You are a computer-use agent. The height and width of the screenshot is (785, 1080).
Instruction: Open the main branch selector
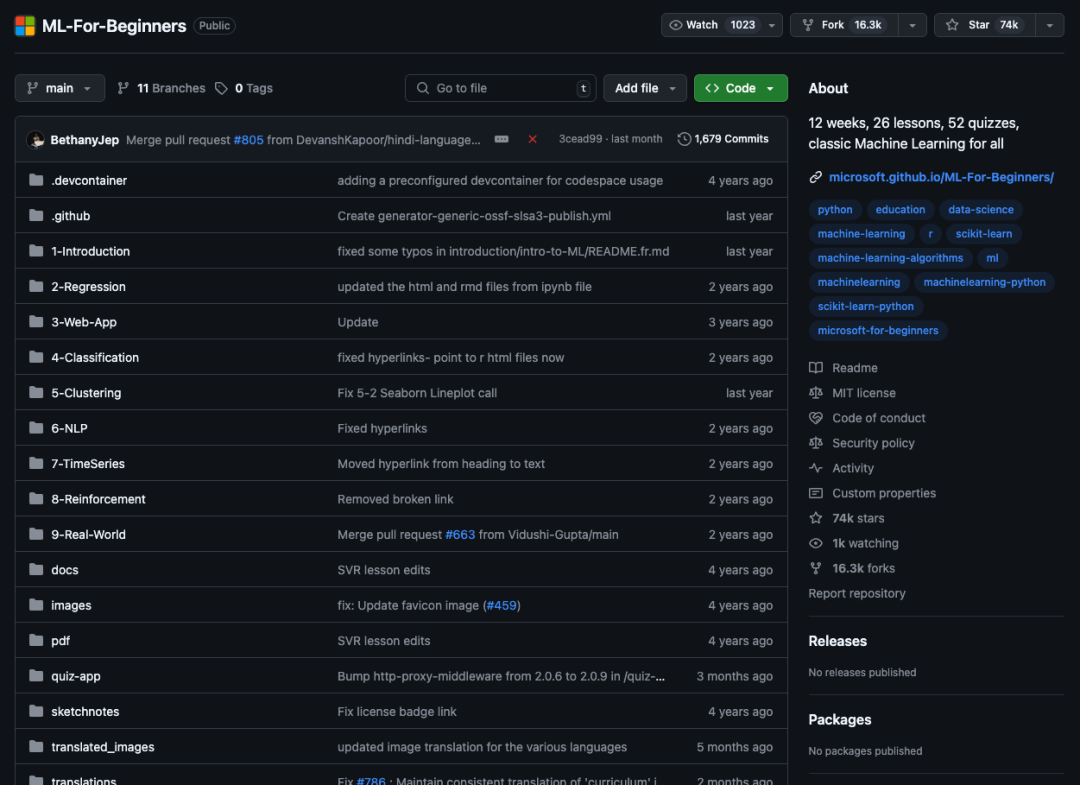60,88
